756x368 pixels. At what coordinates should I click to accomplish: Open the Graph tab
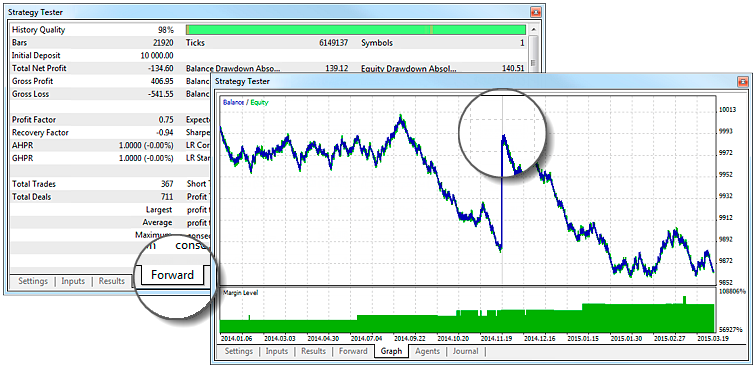[391, 351]
